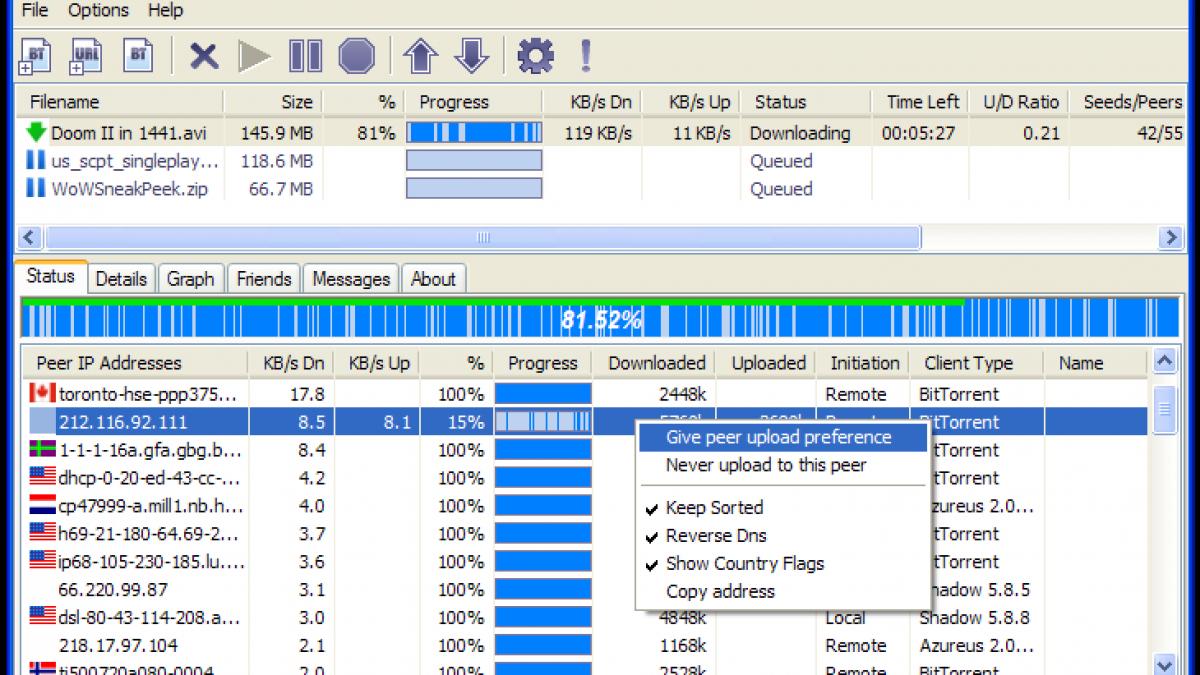Uncheck Reverse Dns in context menu
Viewport: 1200px width, 675px height.
(x=716, y=536)
